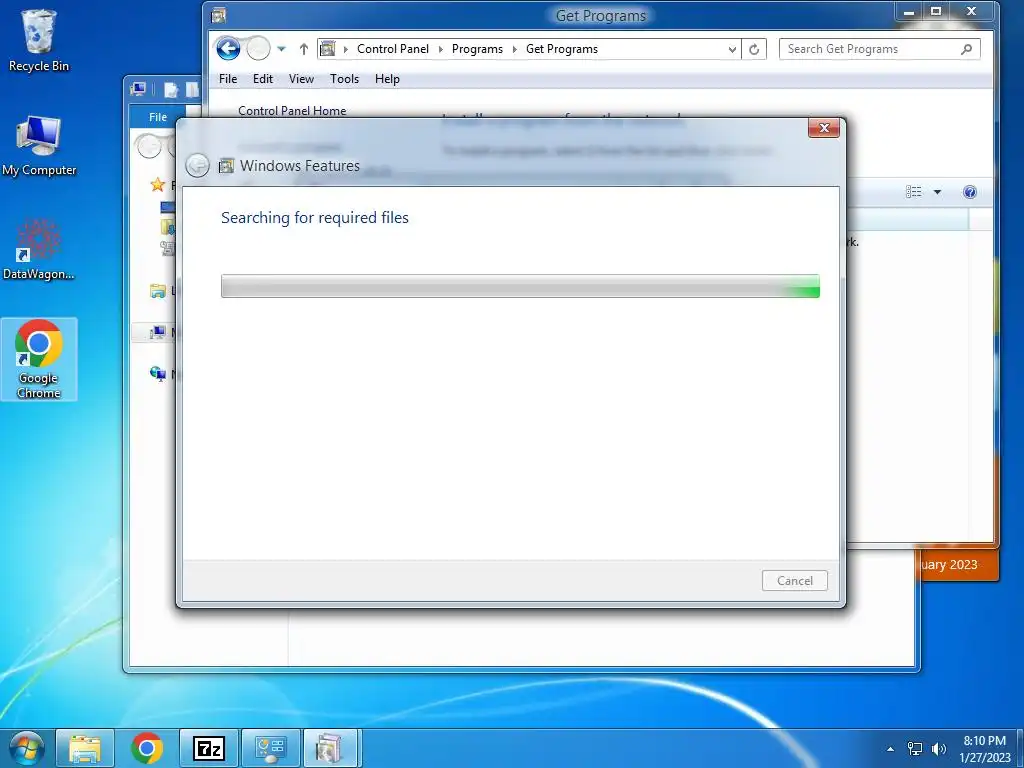
Task: Click the Get Programs title bar icon
Action: (x=219, y=16)
